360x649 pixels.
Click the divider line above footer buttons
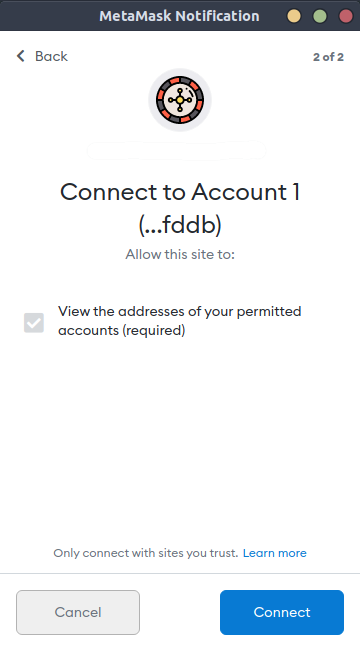(x=180, y=574)
